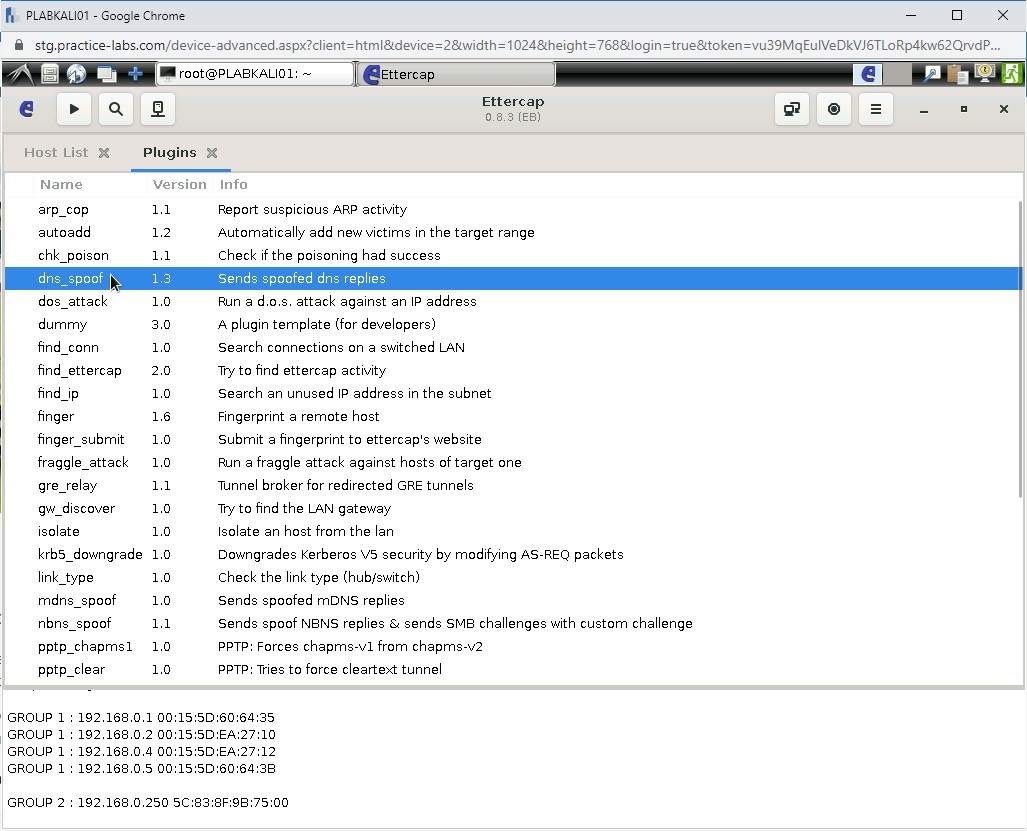
Task: Open the web browser icon on top panel
Action: (x=76, y=73)
